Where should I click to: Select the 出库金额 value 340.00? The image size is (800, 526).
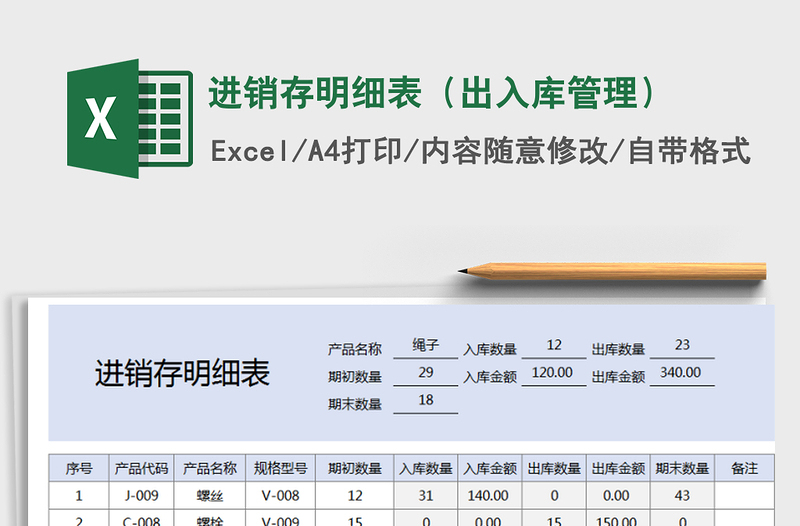click(682, 373)
